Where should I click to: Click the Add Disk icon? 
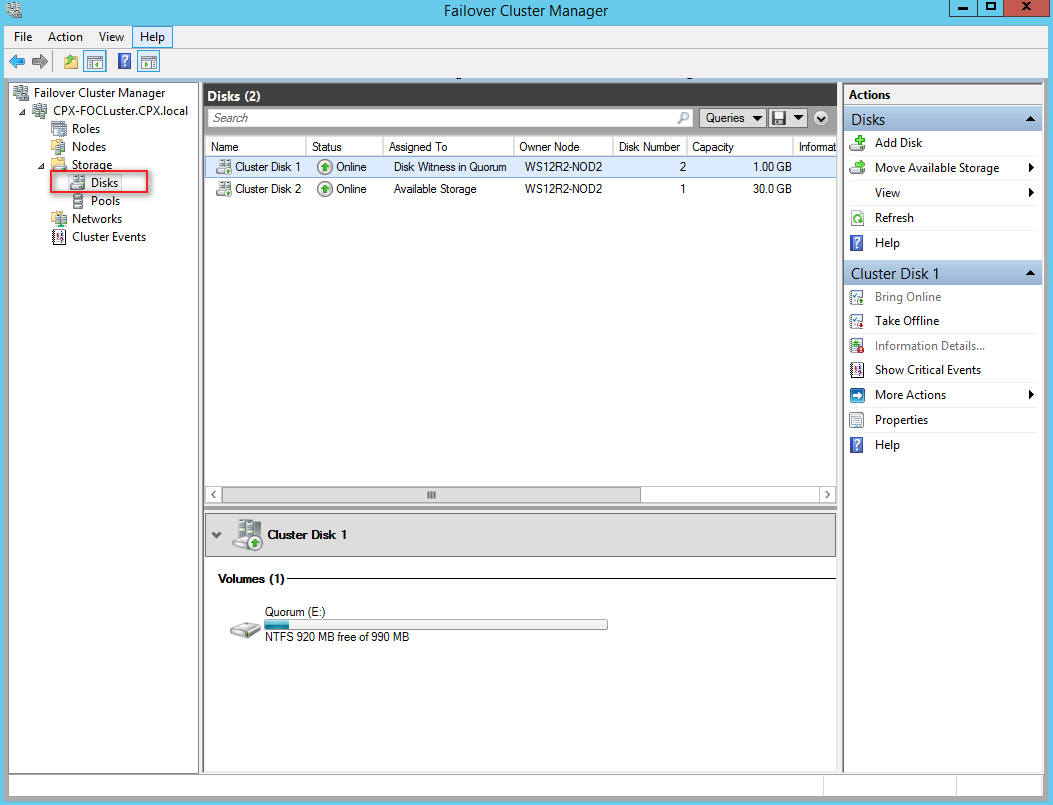[x=858, y=143]
